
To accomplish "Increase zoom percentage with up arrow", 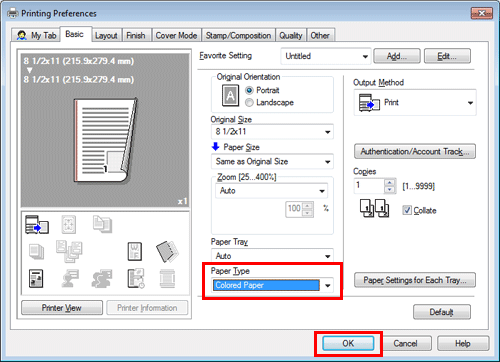I will 308,205.
